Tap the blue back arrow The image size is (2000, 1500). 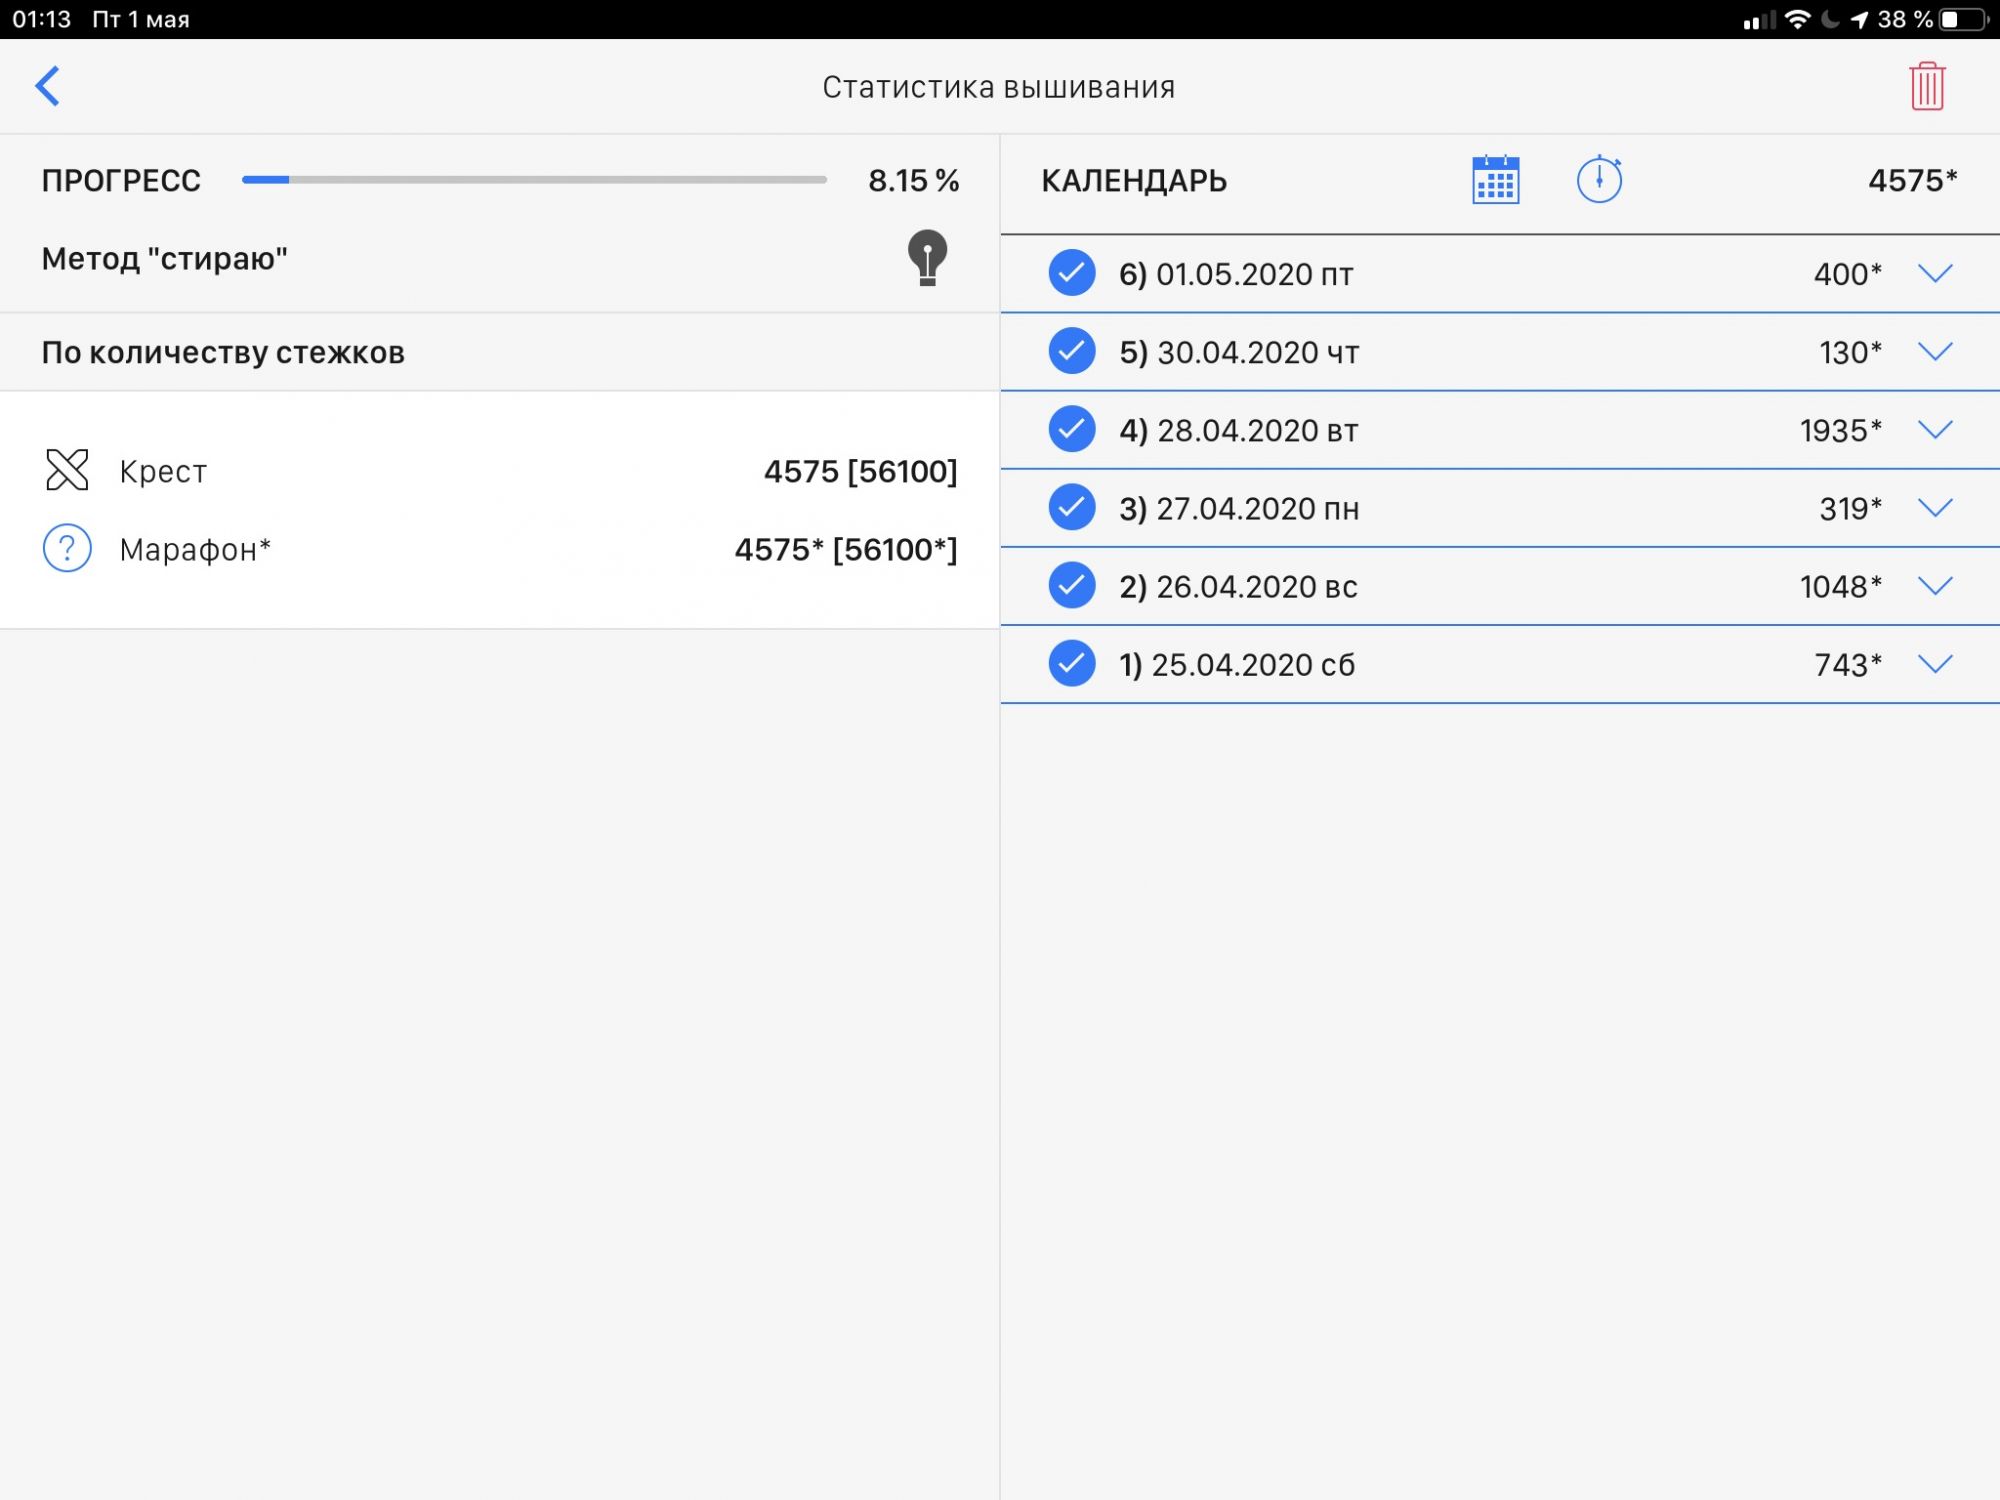click(x=47, y=86)
